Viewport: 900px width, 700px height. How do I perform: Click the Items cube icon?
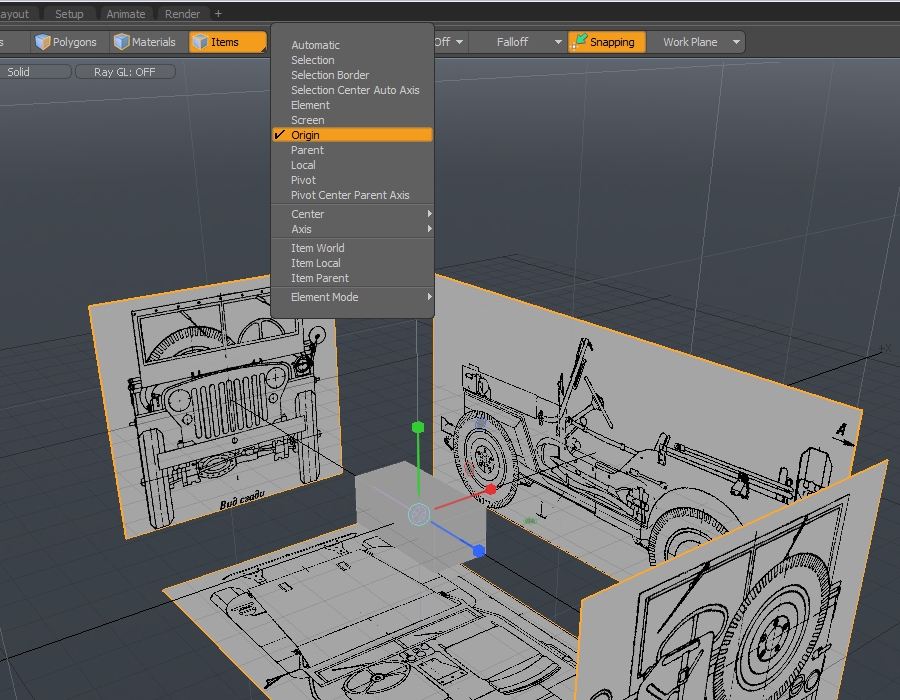tap(200, 42)
